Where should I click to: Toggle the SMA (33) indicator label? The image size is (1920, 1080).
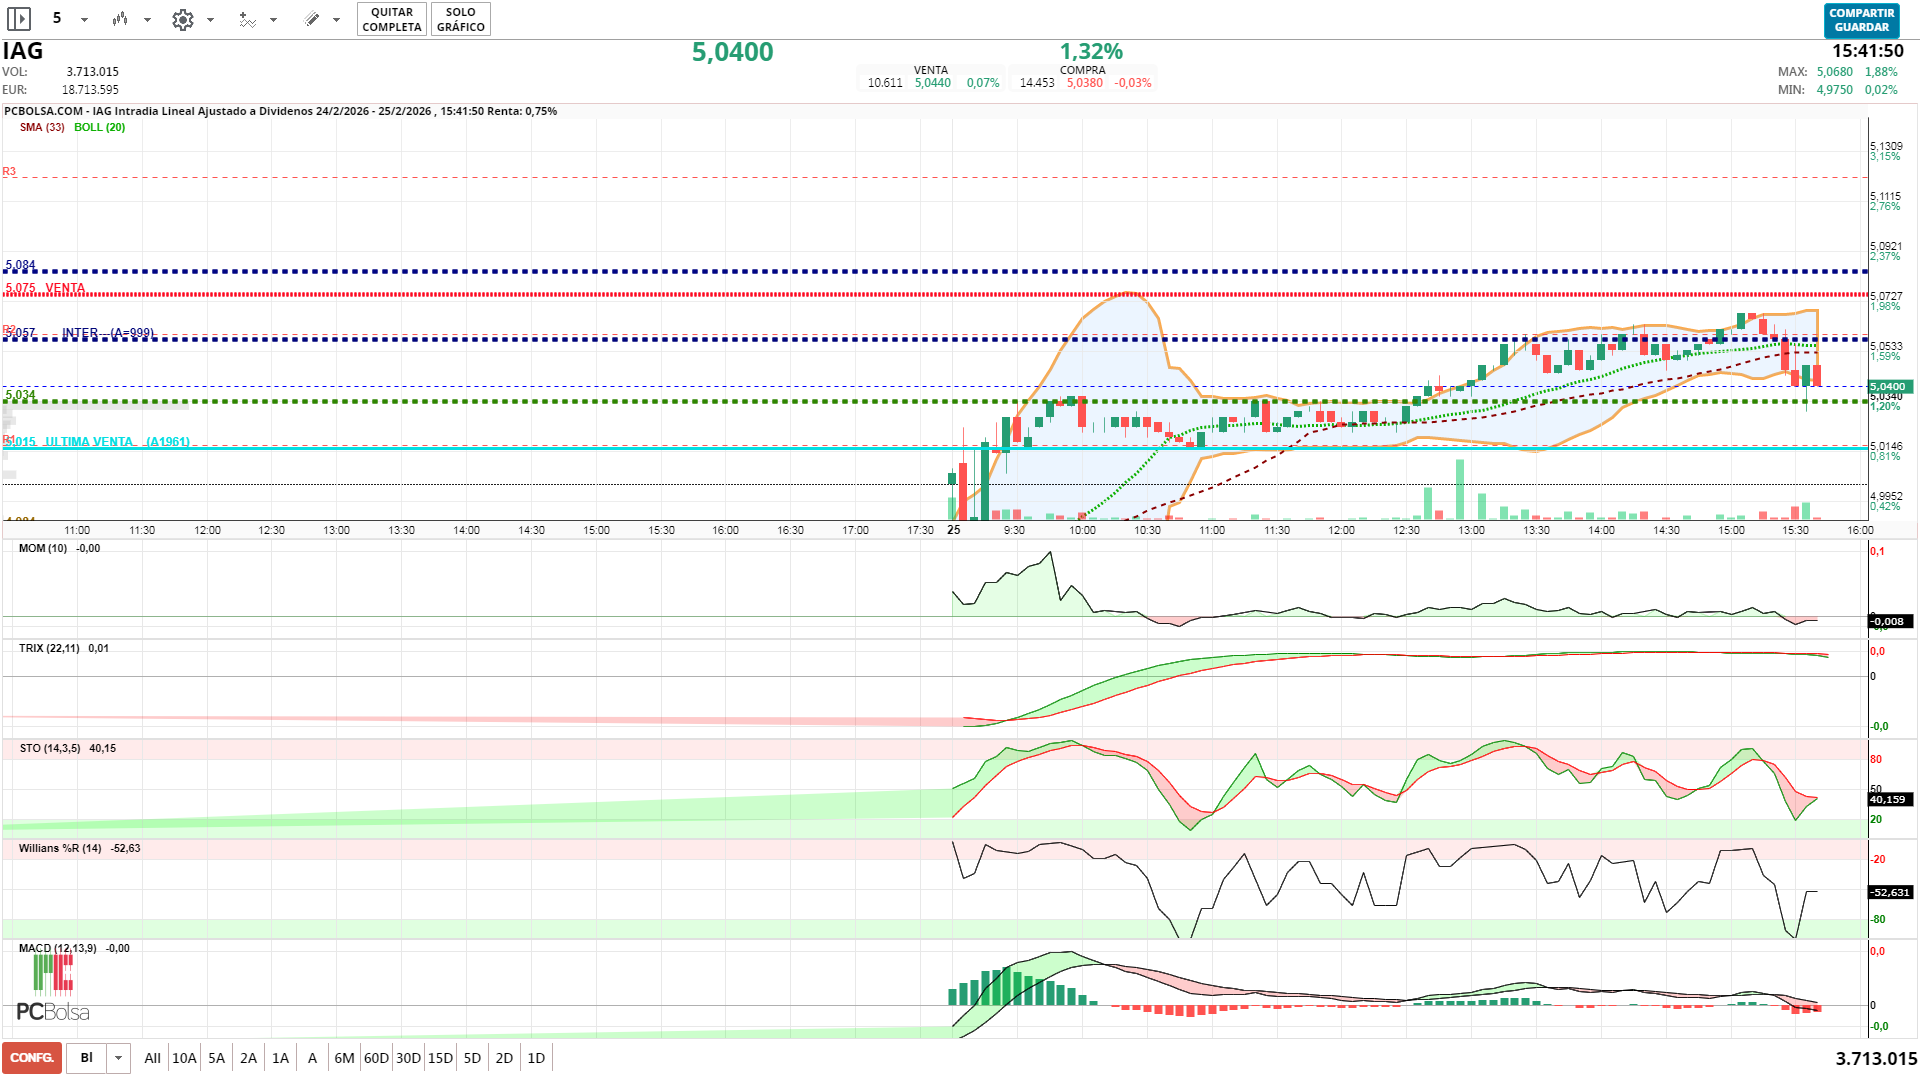42,127
